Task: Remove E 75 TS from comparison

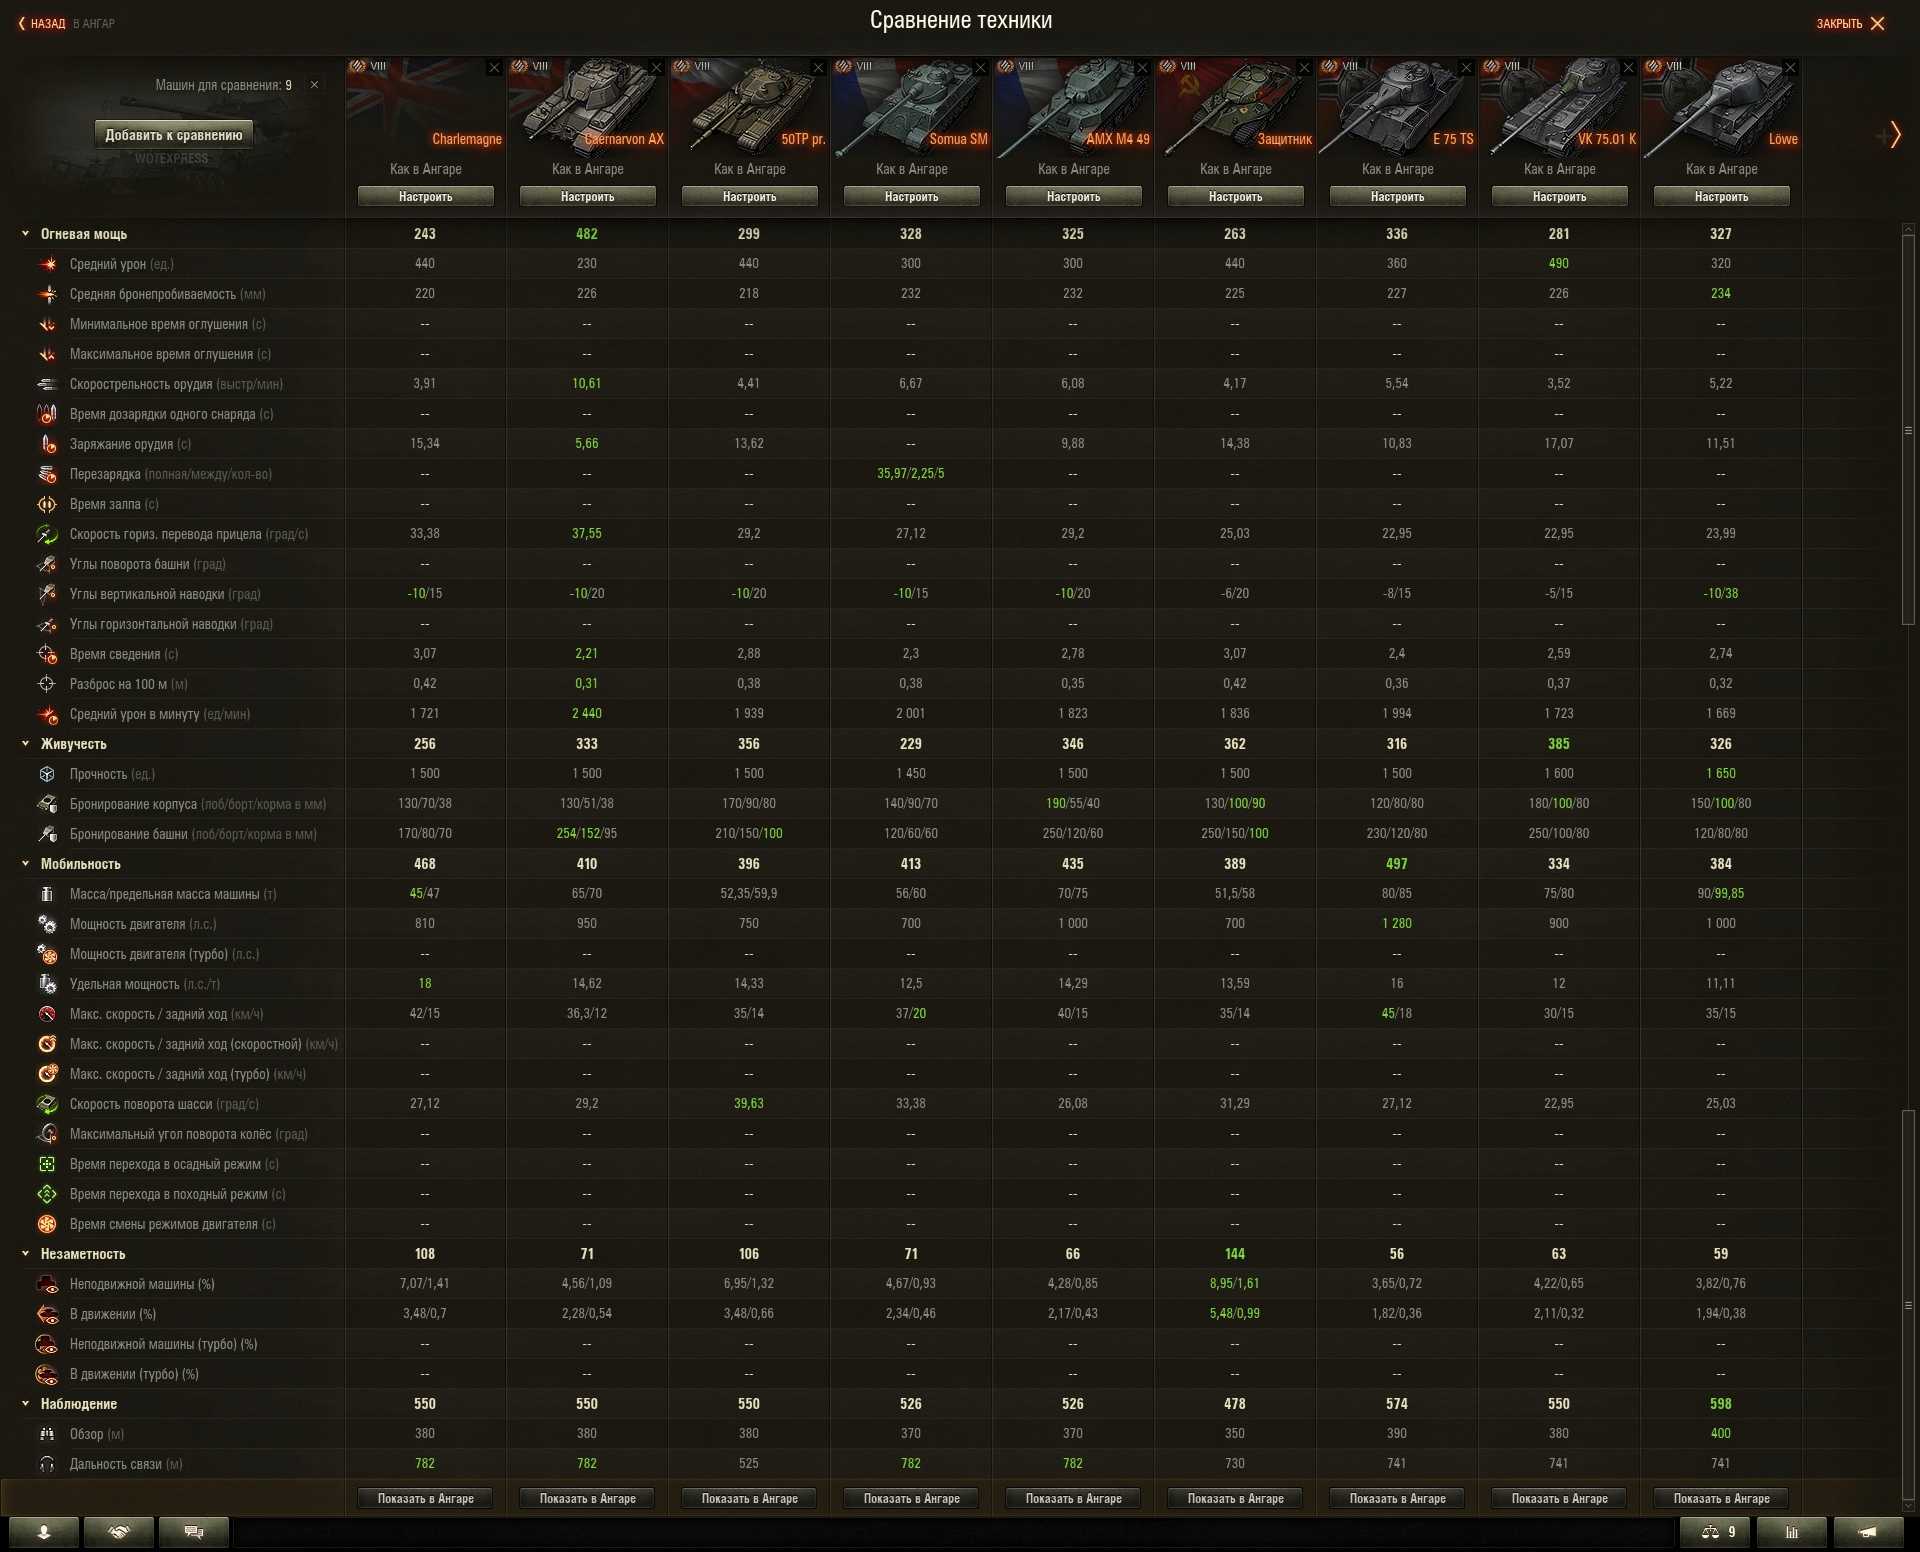Action: (x=1466, y=68)
